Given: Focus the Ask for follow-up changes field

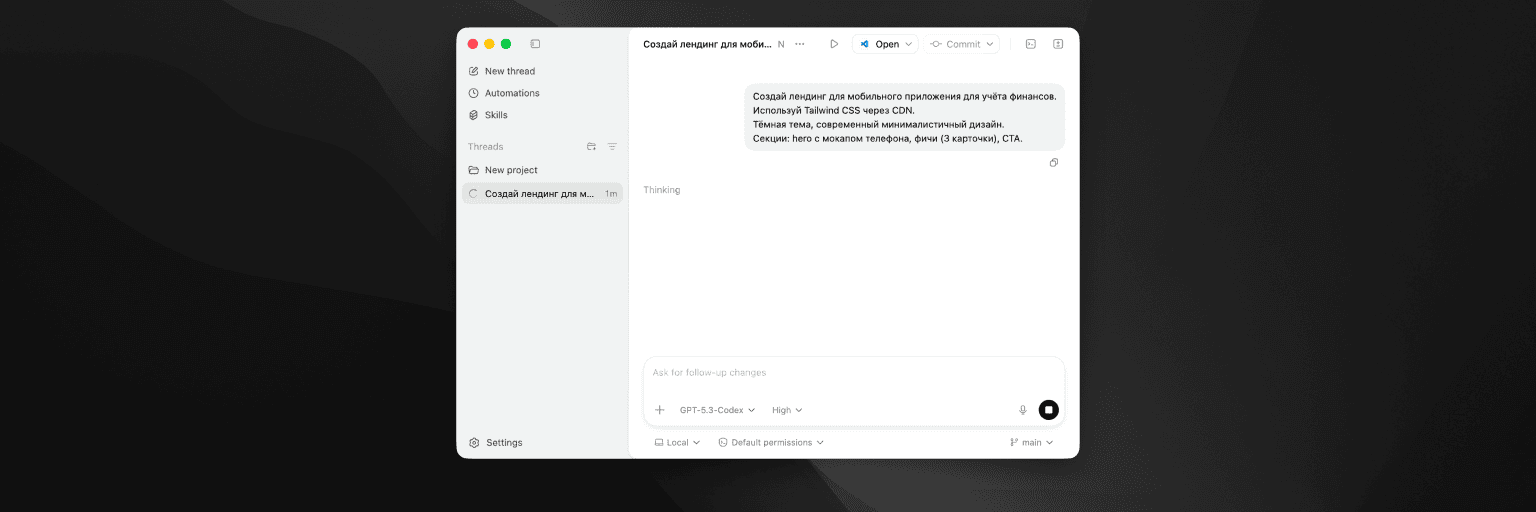Looking at the screenshot, I should [854, 373].
